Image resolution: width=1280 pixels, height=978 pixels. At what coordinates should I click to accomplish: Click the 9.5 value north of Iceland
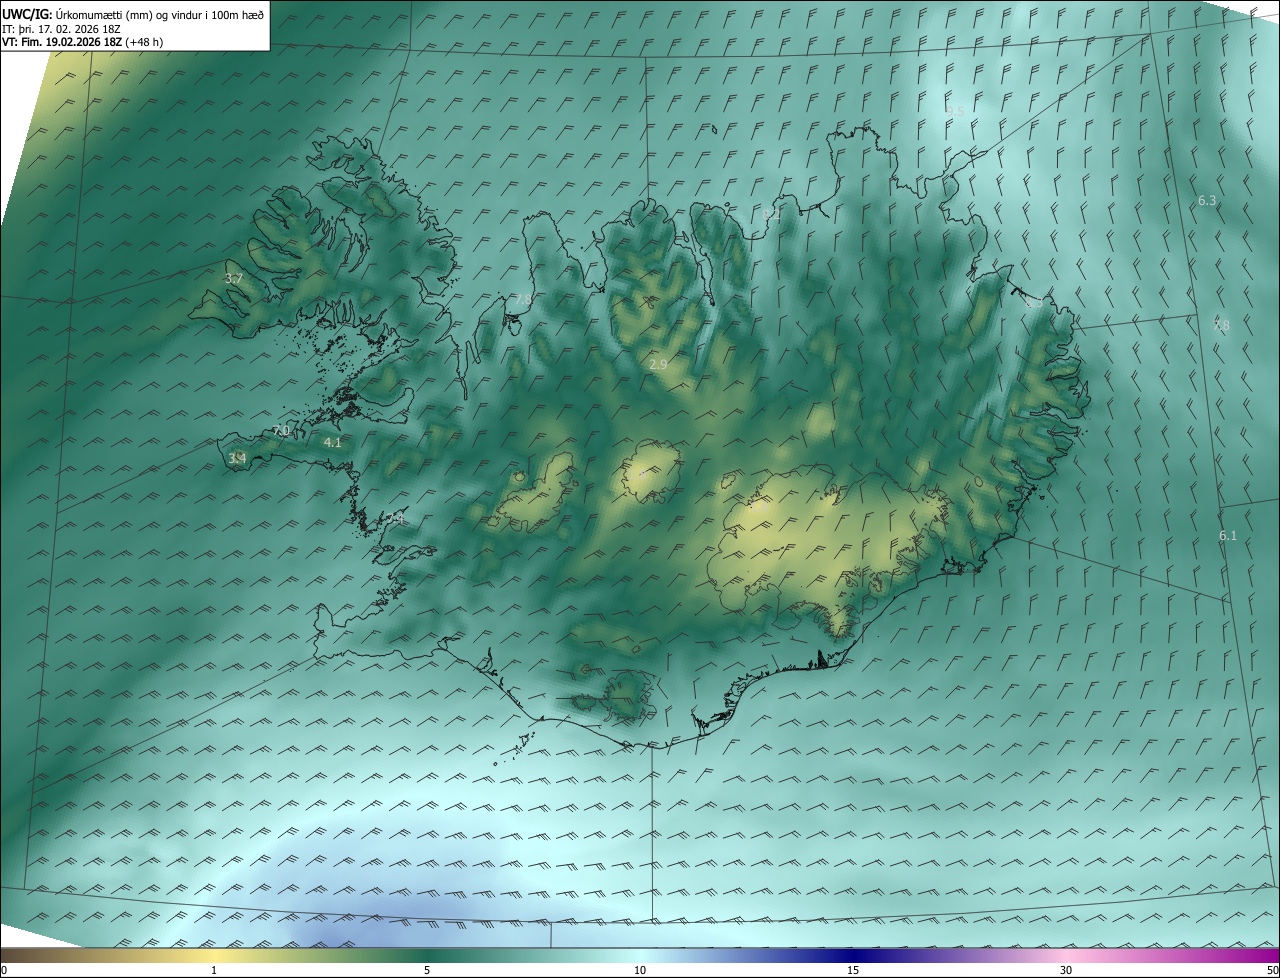(956, 112)
